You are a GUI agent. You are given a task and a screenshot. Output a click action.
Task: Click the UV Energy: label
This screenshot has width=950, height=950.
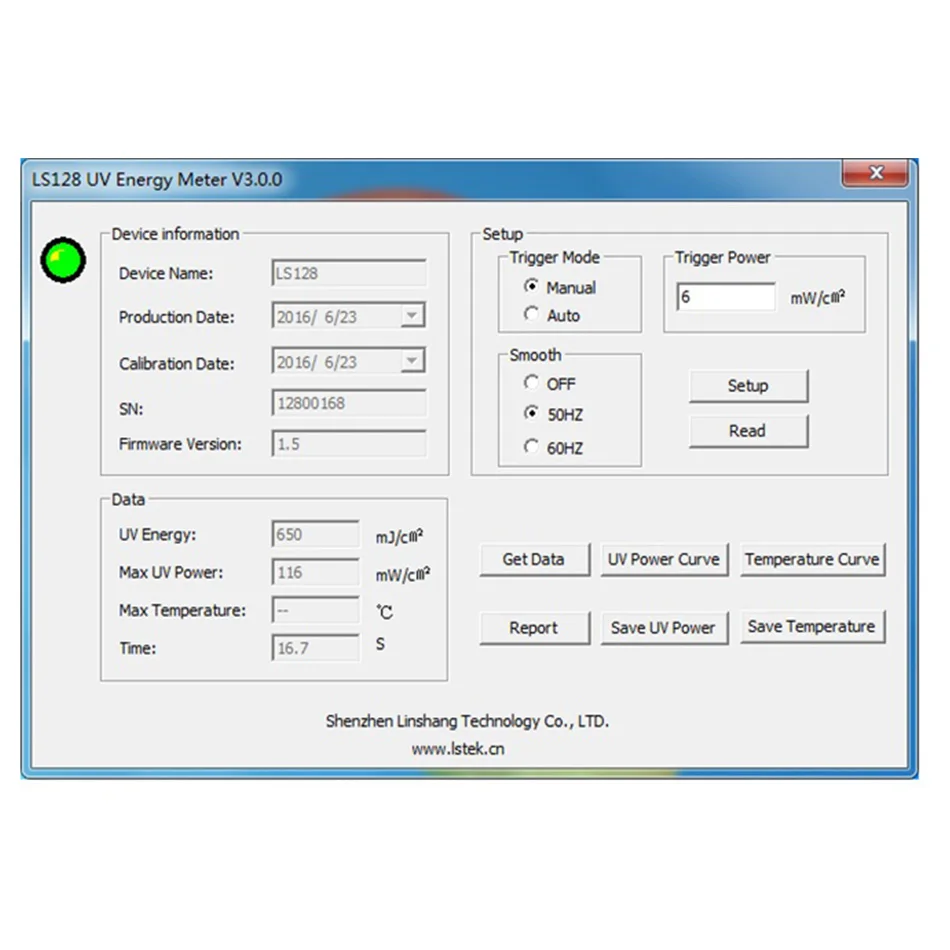(x=158, y=535)
